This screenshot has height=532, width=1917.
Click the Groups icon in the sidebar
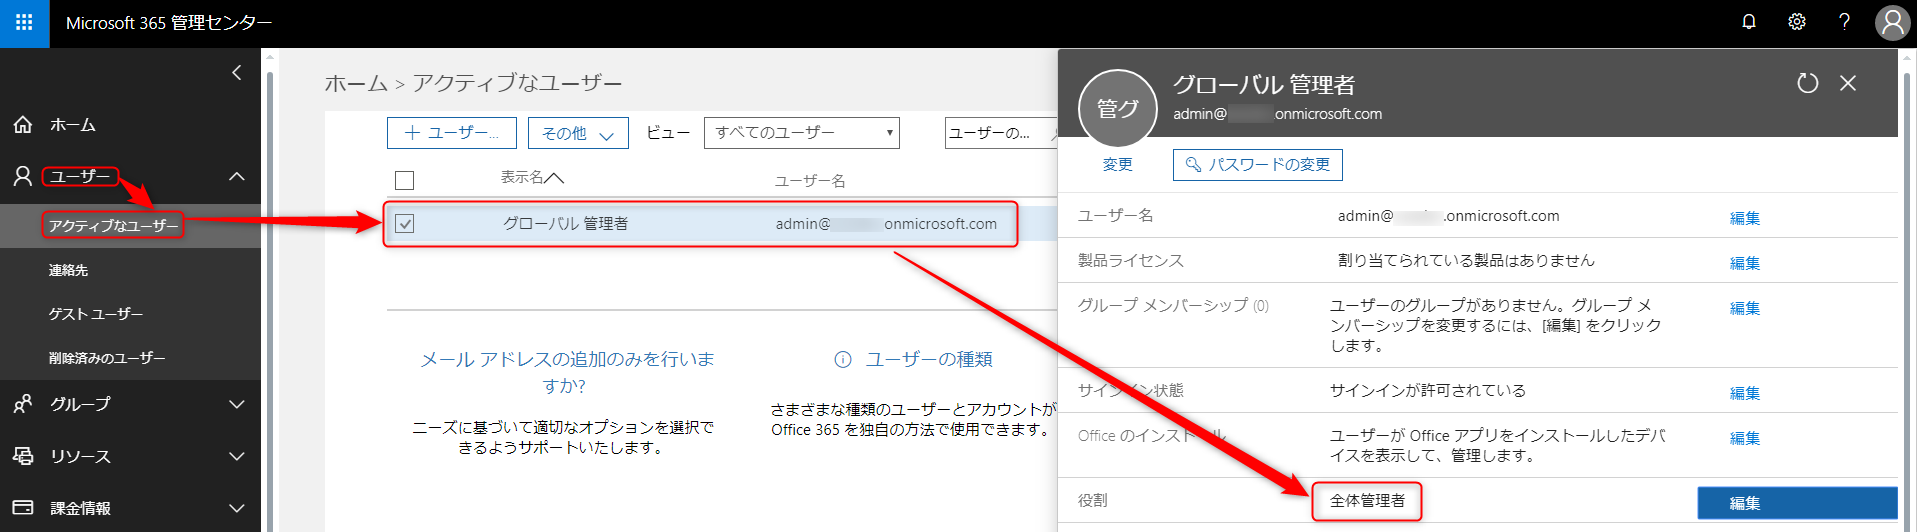(x=23, y=405)
